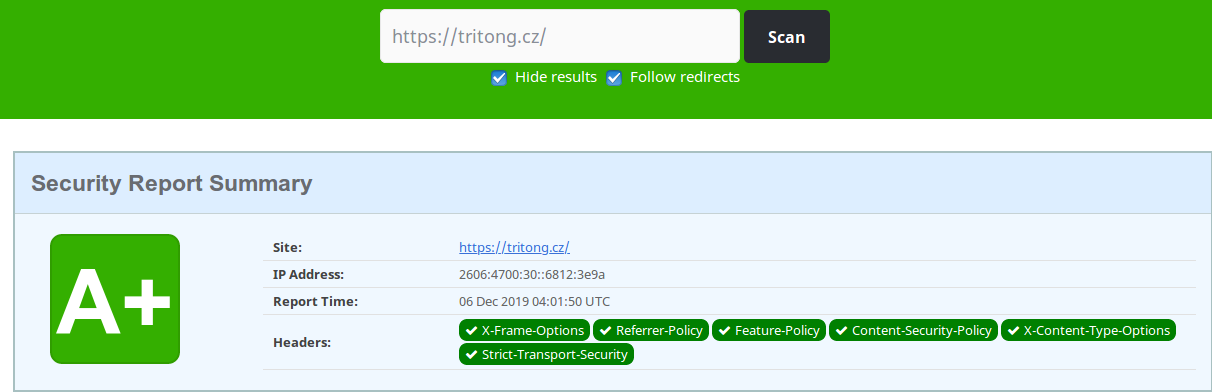Select the Strict-Transport-Security badge label
Viewport: 1212px width, 392px height.
tap(555, 354)
